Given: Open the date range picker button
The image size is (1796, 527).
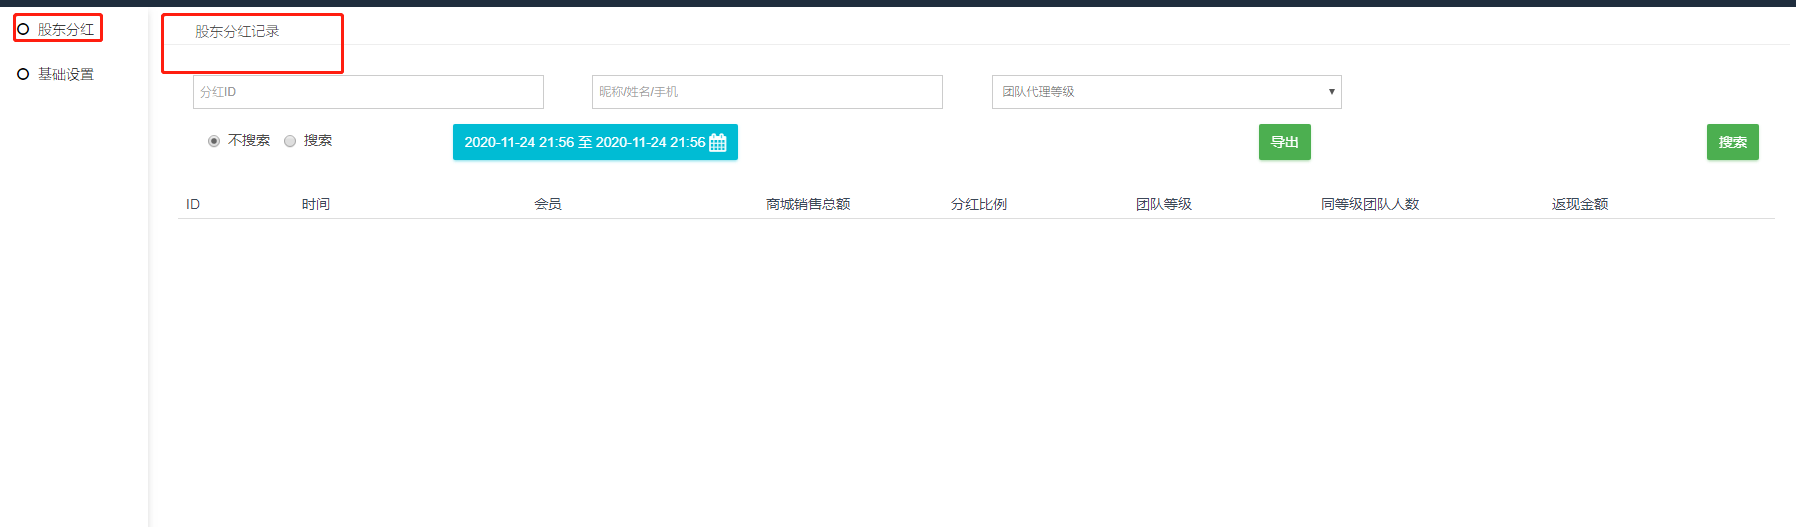Looking at the screenshot, I should coord(595,142).
